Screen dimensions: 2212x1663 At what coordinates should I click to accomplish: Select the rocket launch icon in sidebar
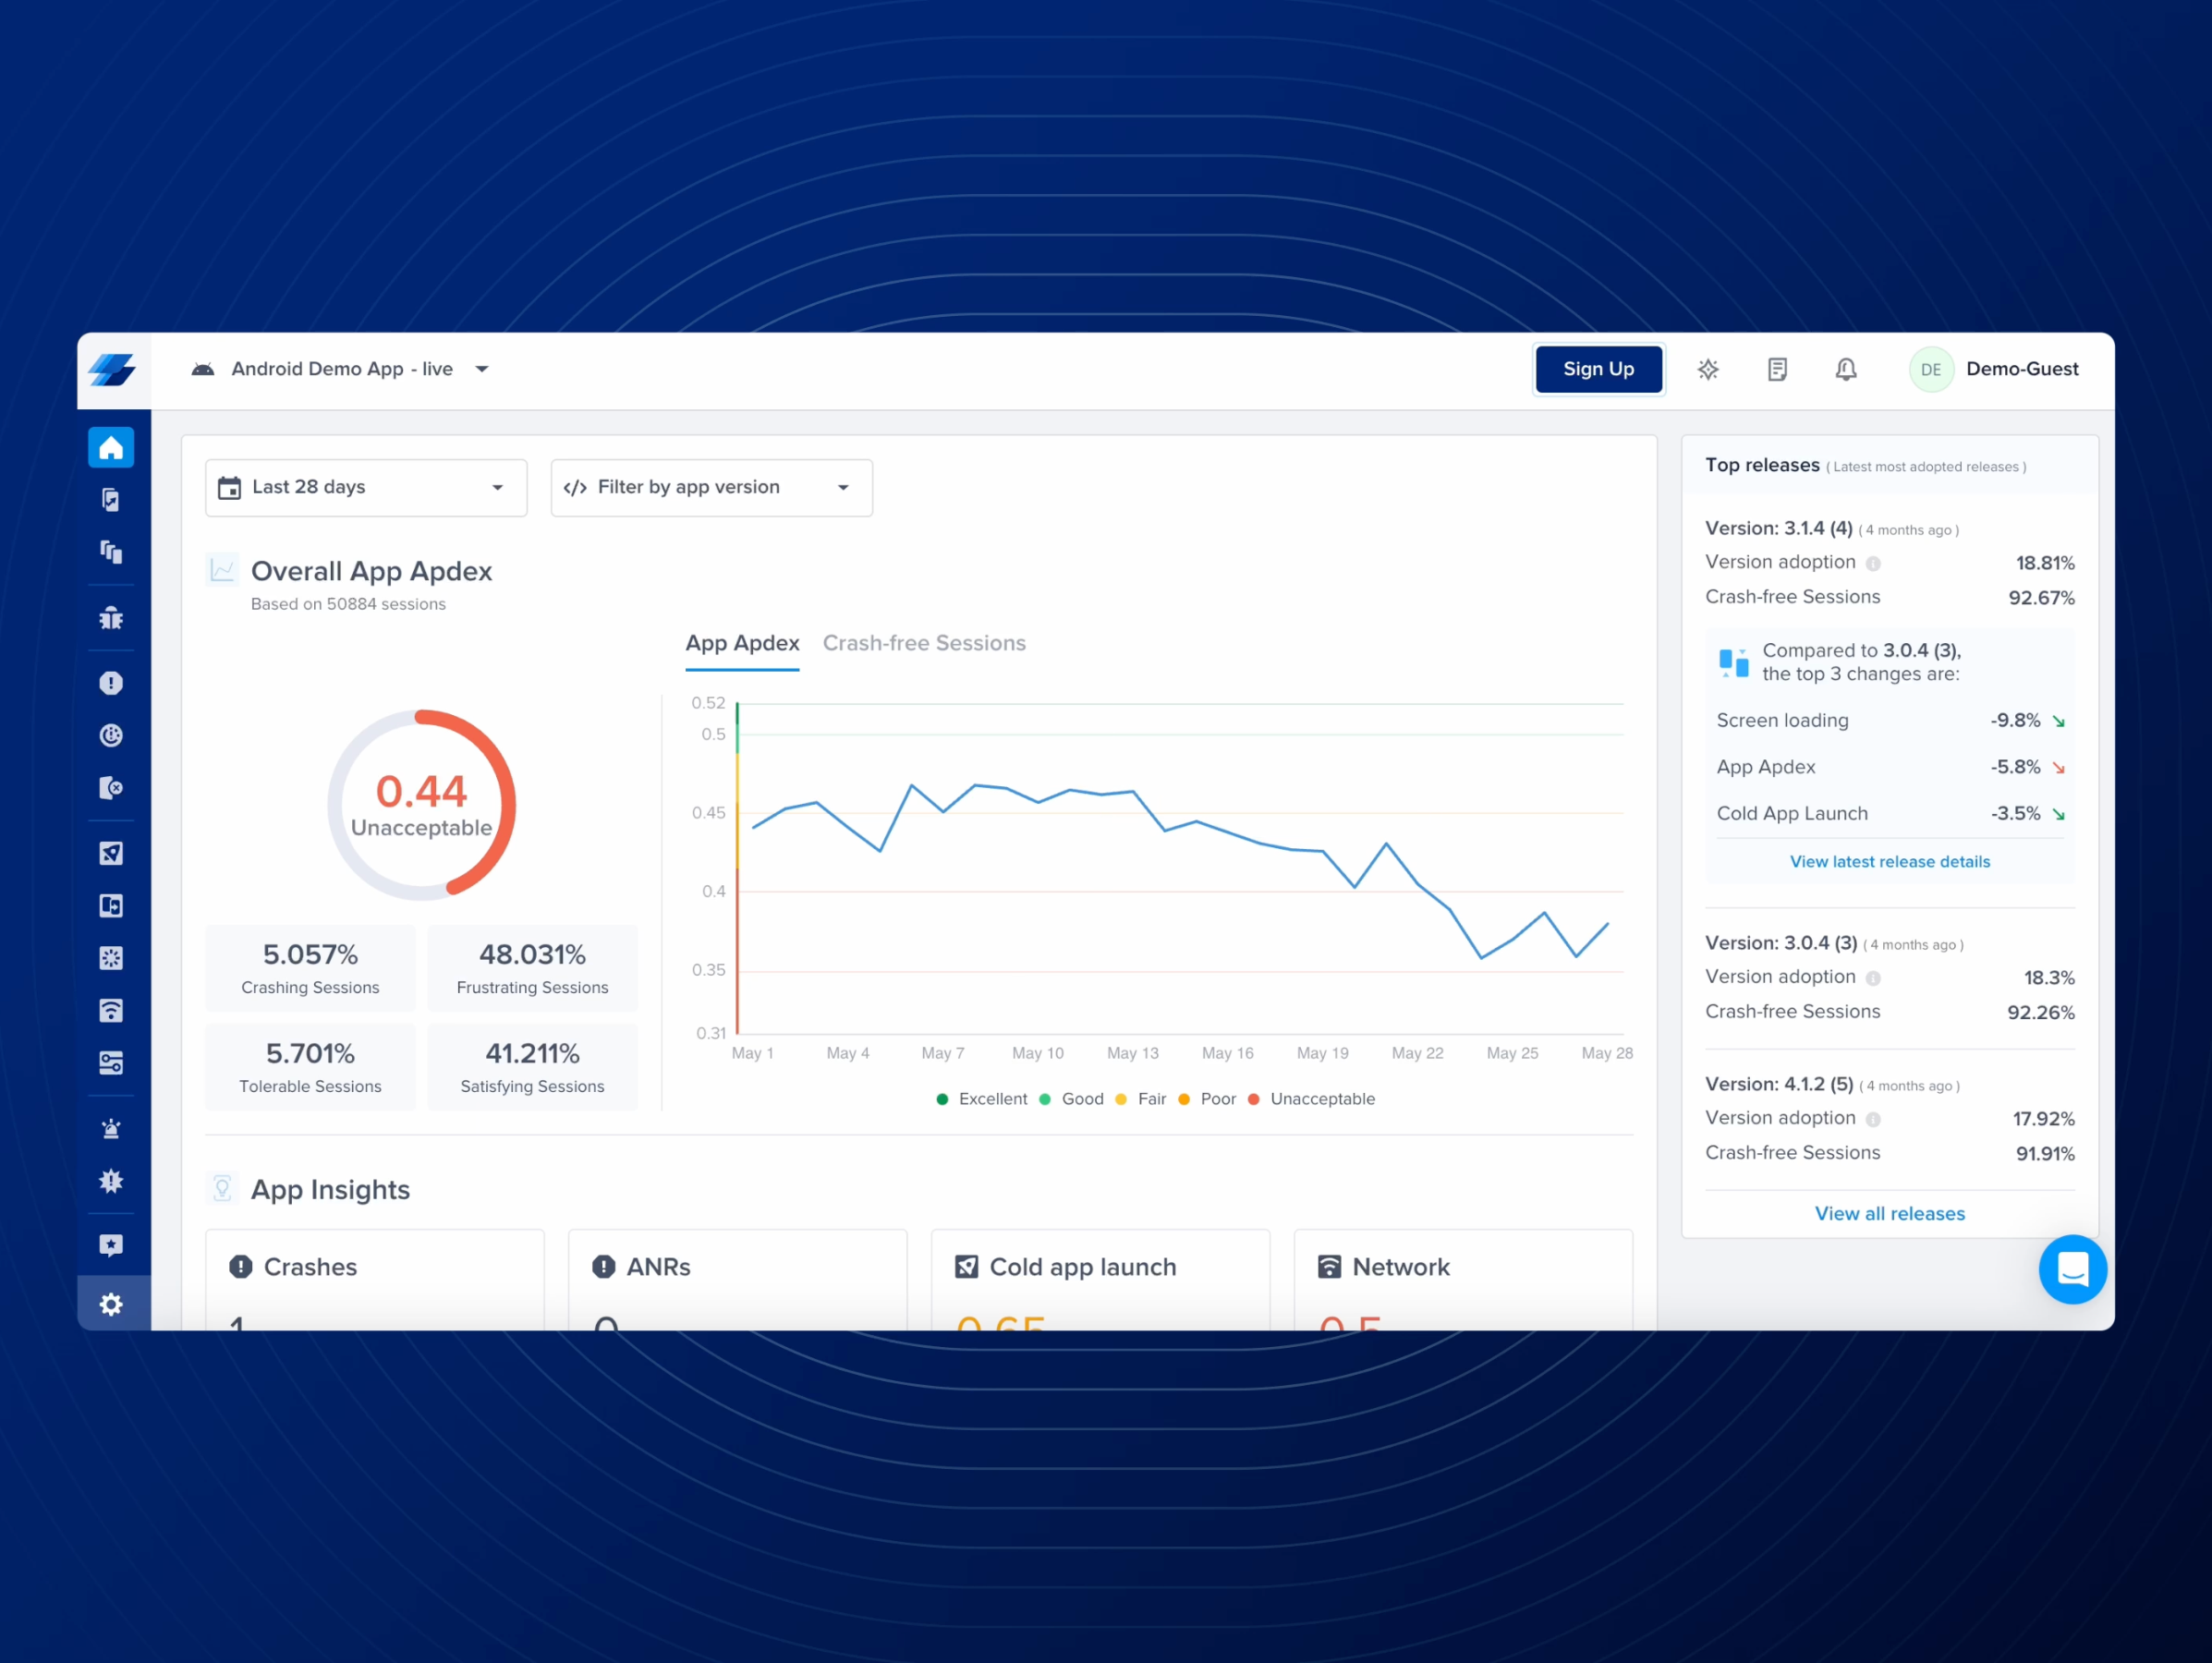pyautogui.click(x=111, y=852)
